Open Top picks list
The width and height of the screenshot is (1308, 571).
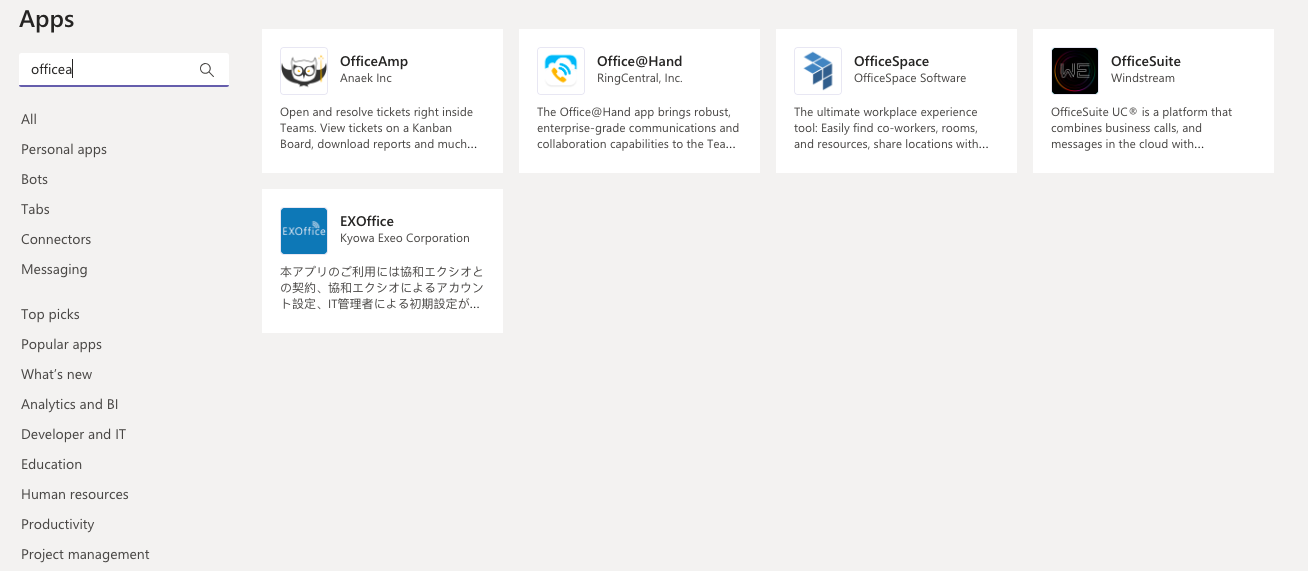[x=50, y=314]
